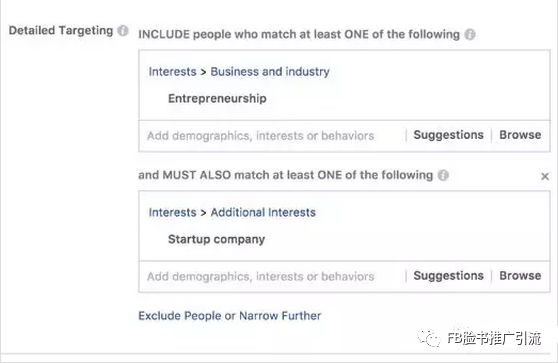
Task: Select the Startup company interest entry
Action: (x=216, y=240)
